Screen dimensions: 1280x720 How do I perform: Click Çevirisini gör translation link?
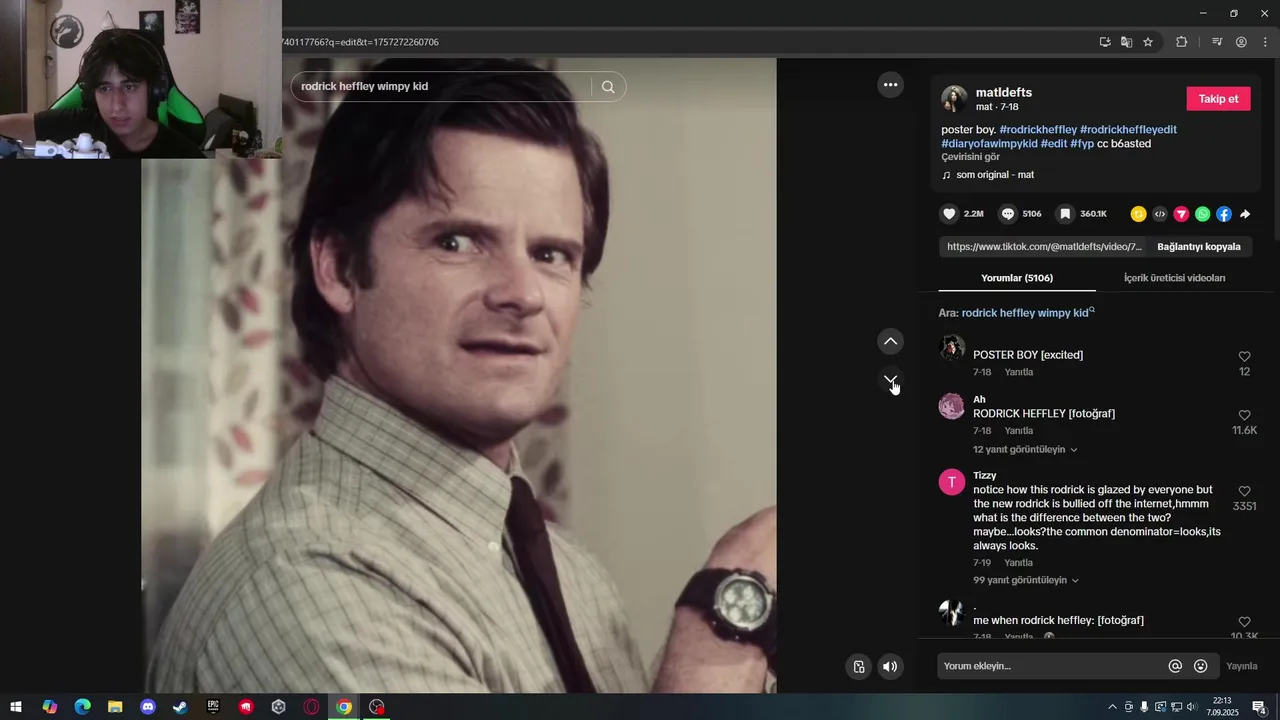[x=970, y=157]
